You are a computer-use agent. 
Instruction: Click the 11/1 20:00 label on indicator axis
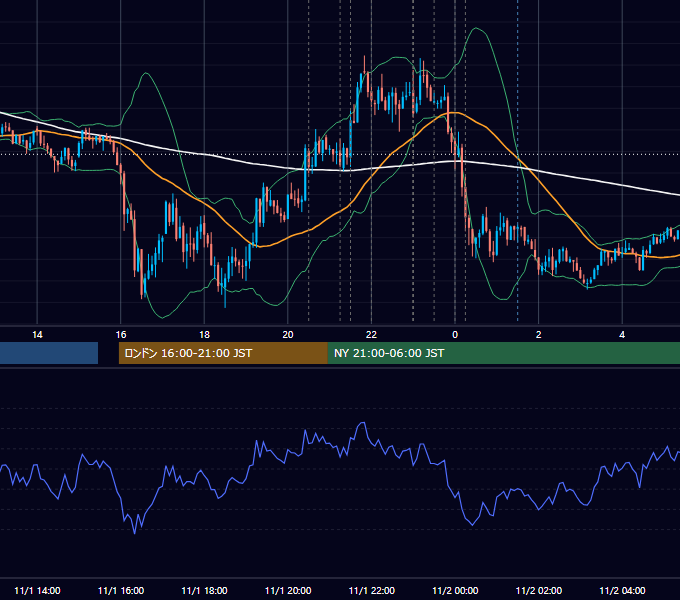click(x=288, y=590)
